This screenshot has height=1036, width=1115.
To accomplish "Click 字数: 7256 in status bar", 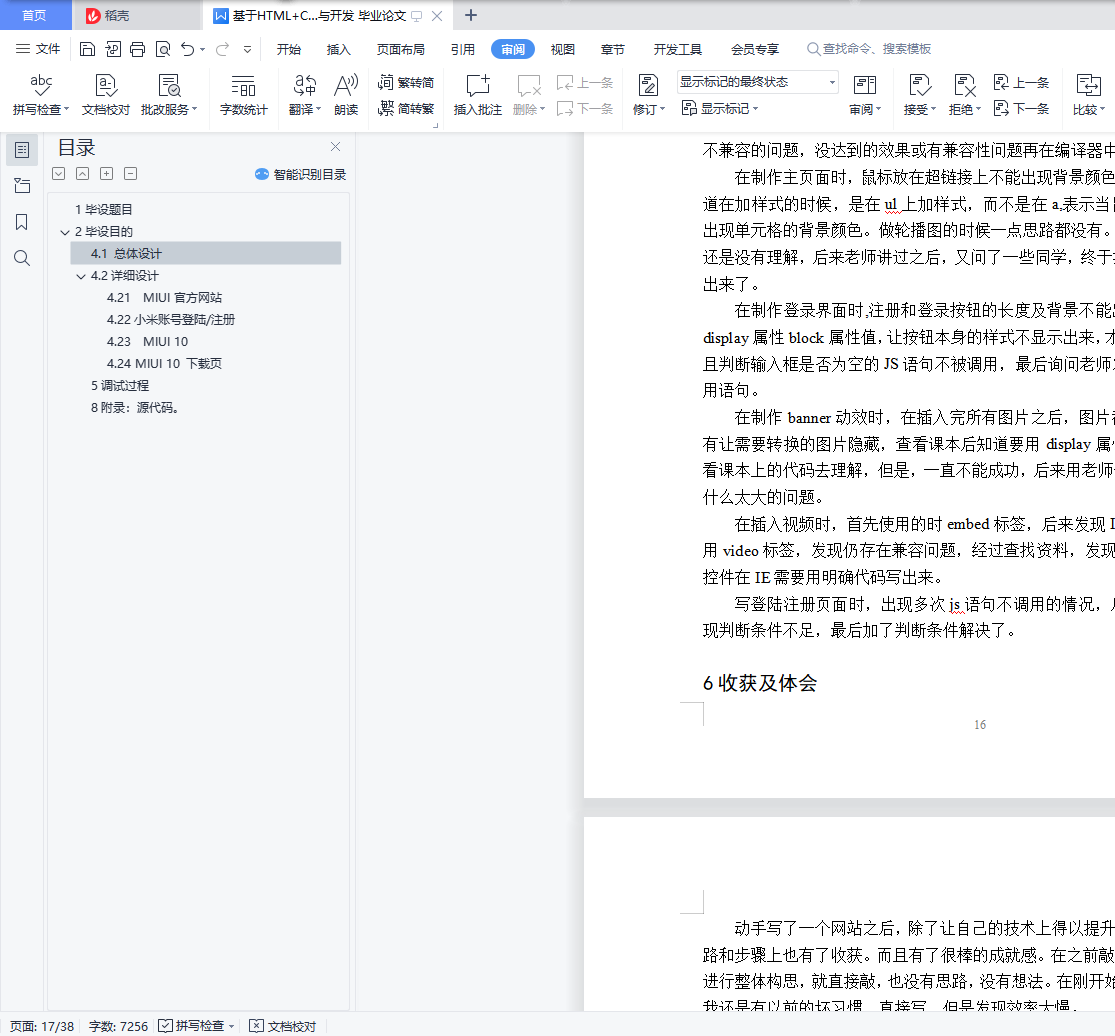I will pyautogui.click(x=118, y=1026).
